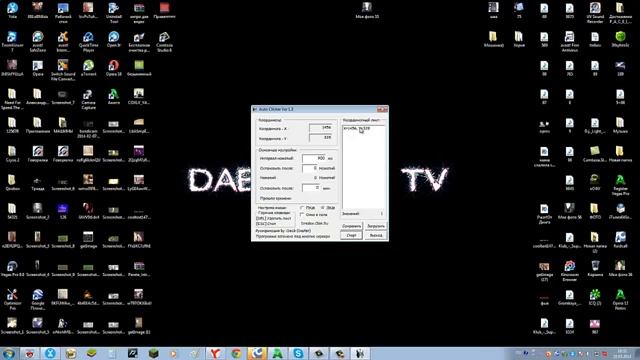
Task: Open the Uninstall Tool desktop shortcut
Action: click(113, 12)
